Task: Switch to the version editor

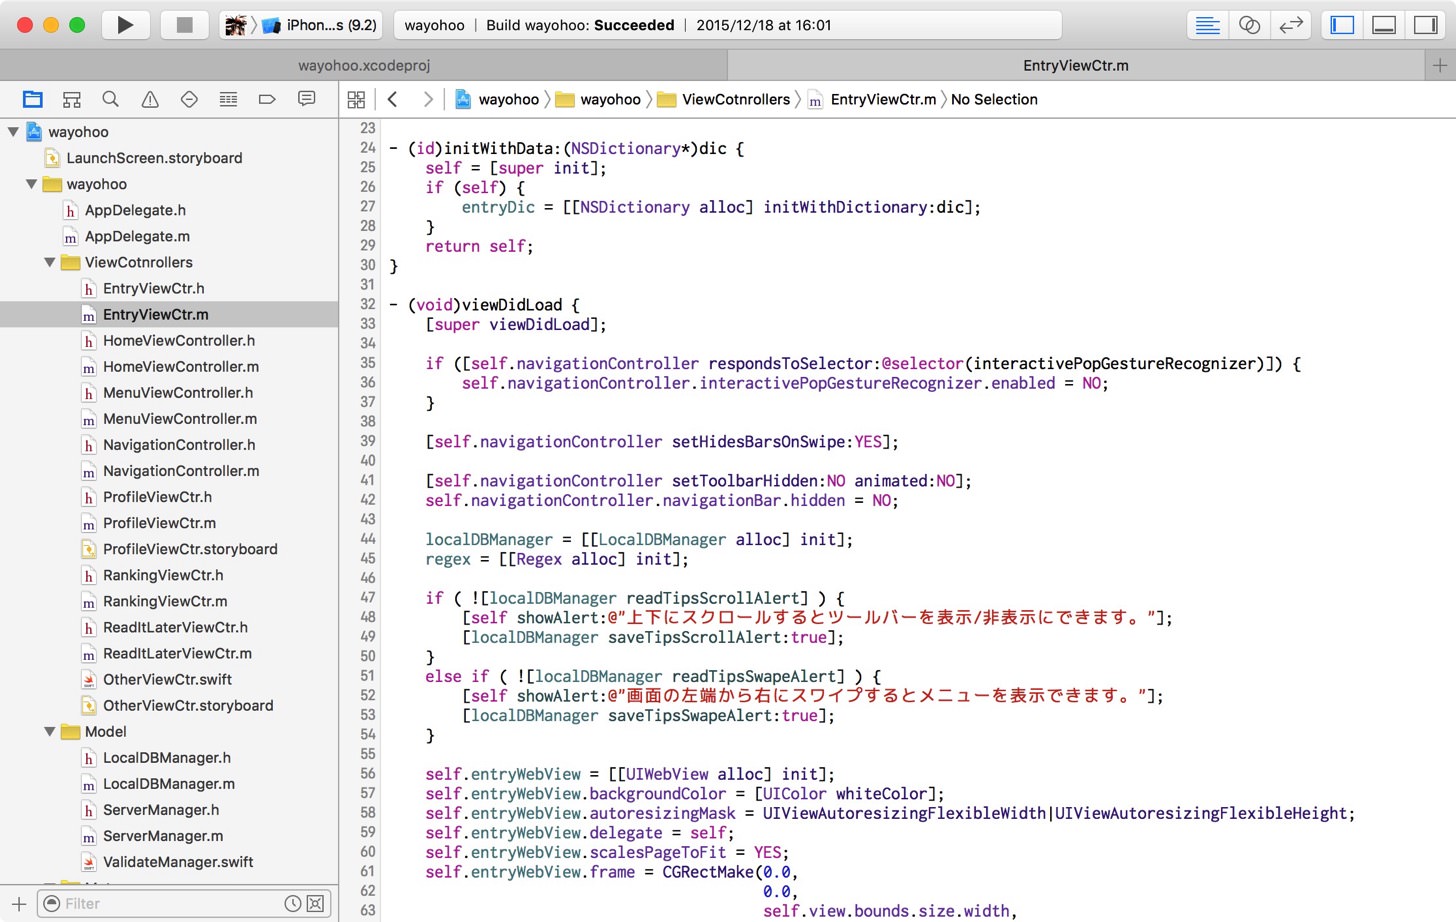Action: [1291, 25]
